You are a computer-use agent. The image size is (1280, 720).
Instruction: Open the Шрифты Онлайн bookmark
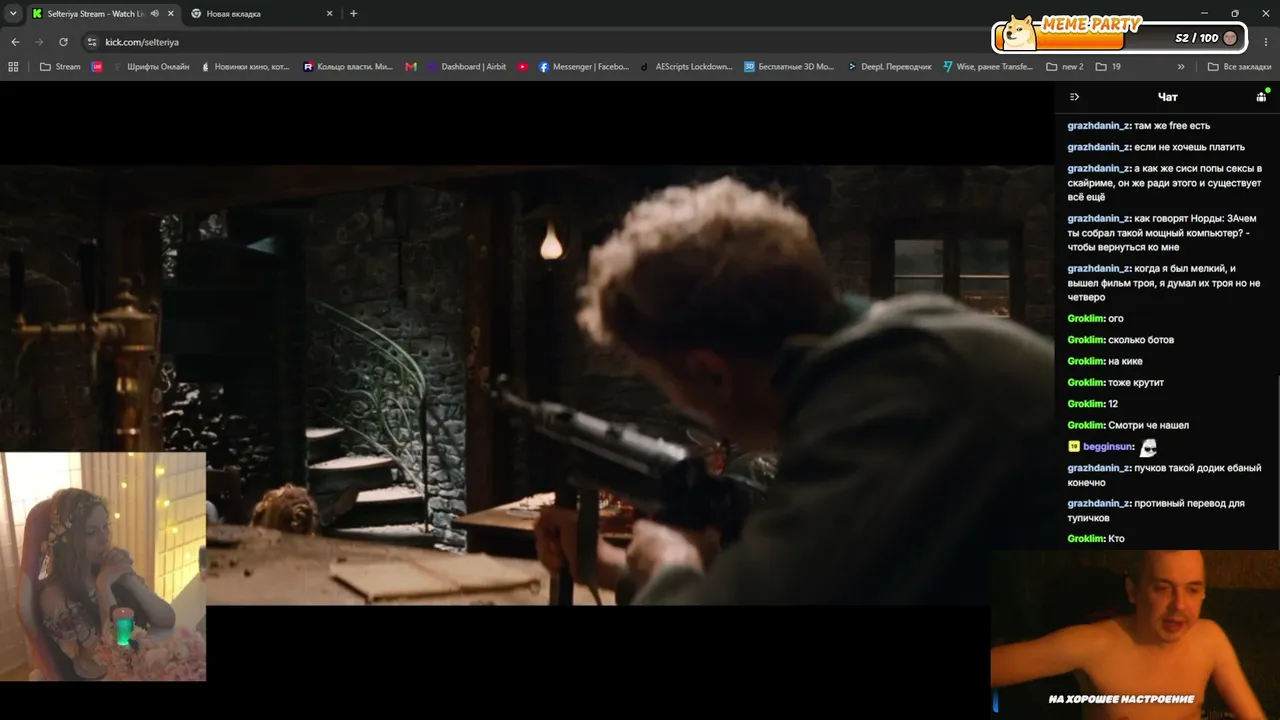click(151, 67)
